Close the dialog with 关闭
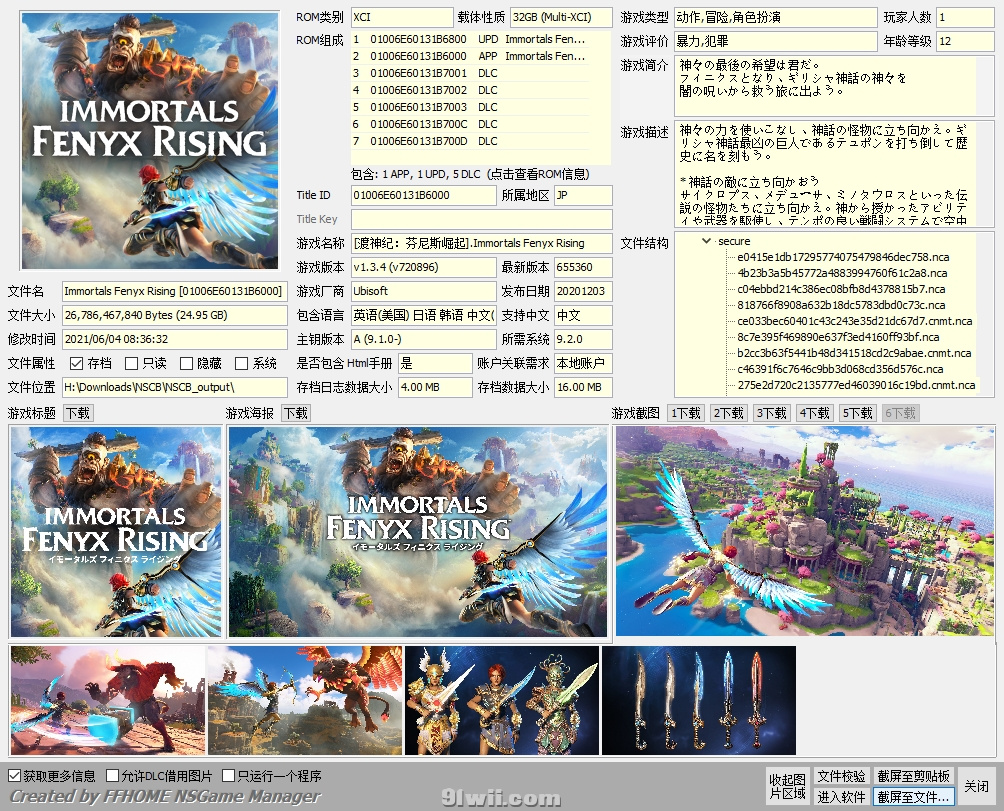The height and width of the screenshot is (811, 1004). pos(976,787)
